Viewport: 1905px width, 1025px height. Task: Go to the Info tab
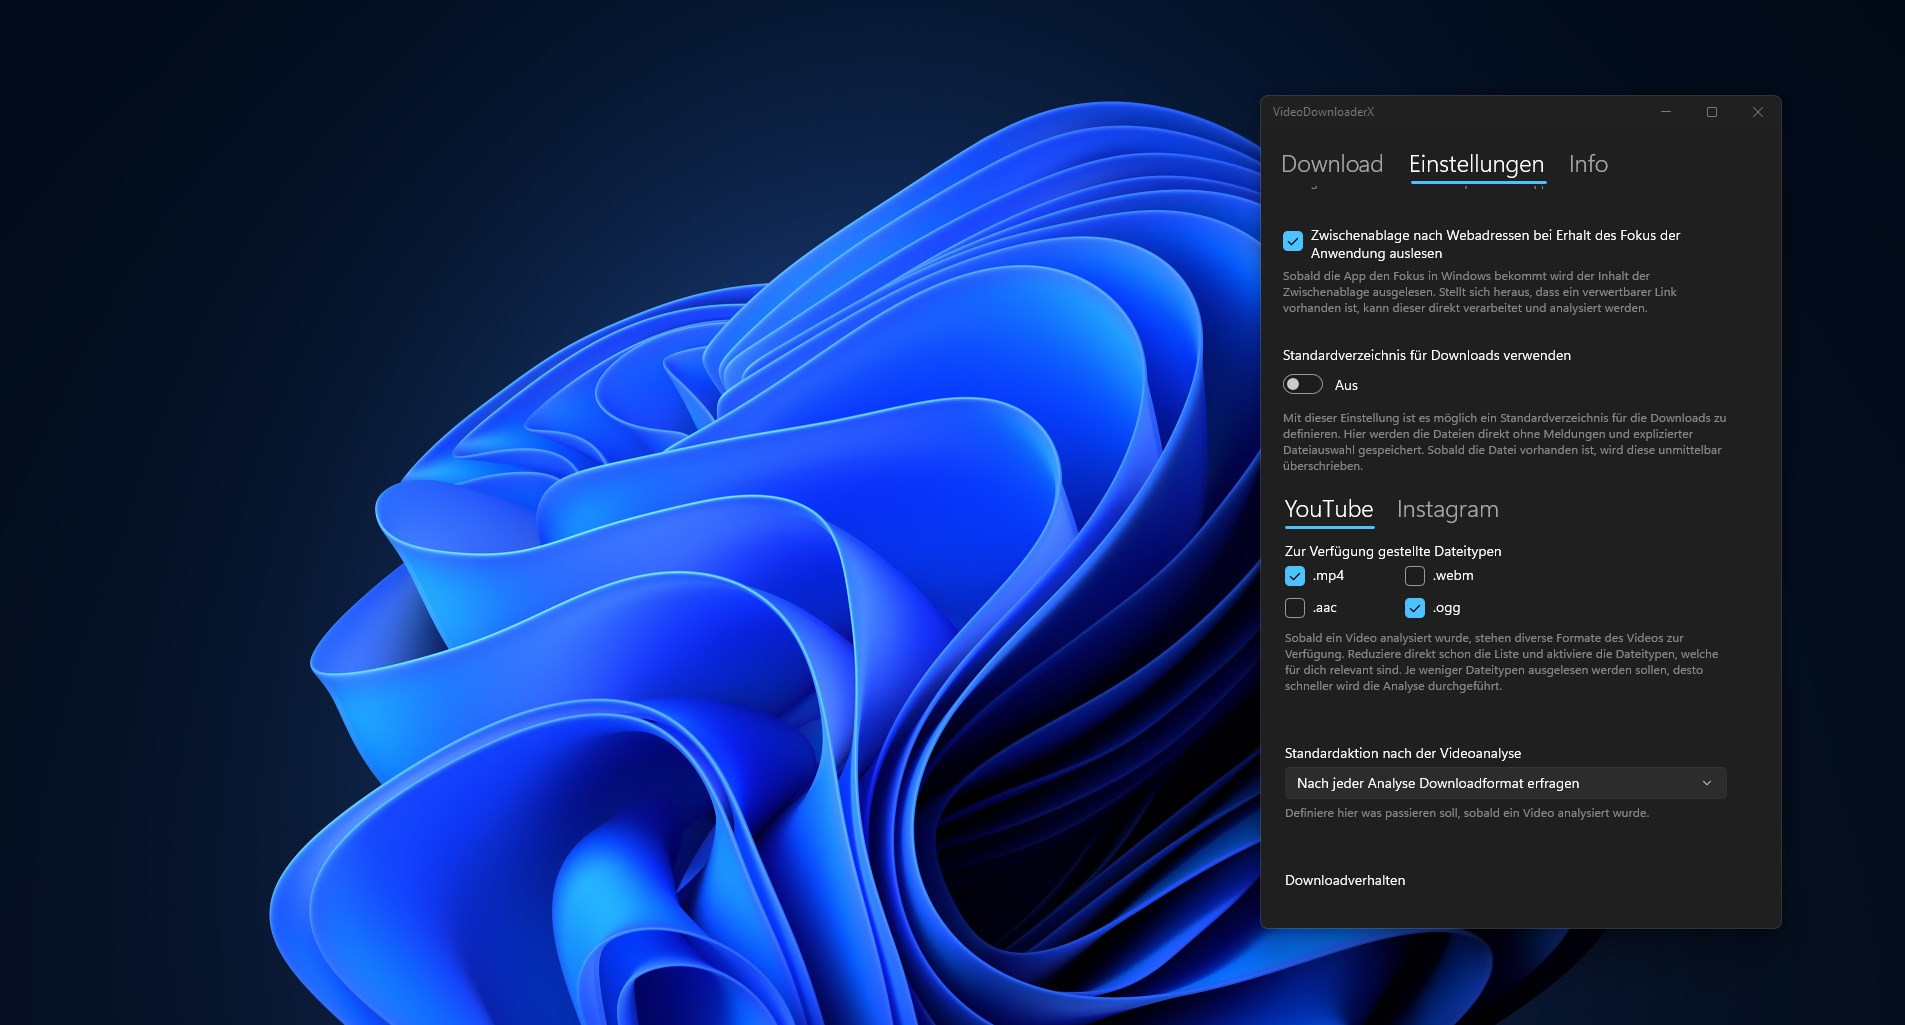click(x=1588, y=164)
